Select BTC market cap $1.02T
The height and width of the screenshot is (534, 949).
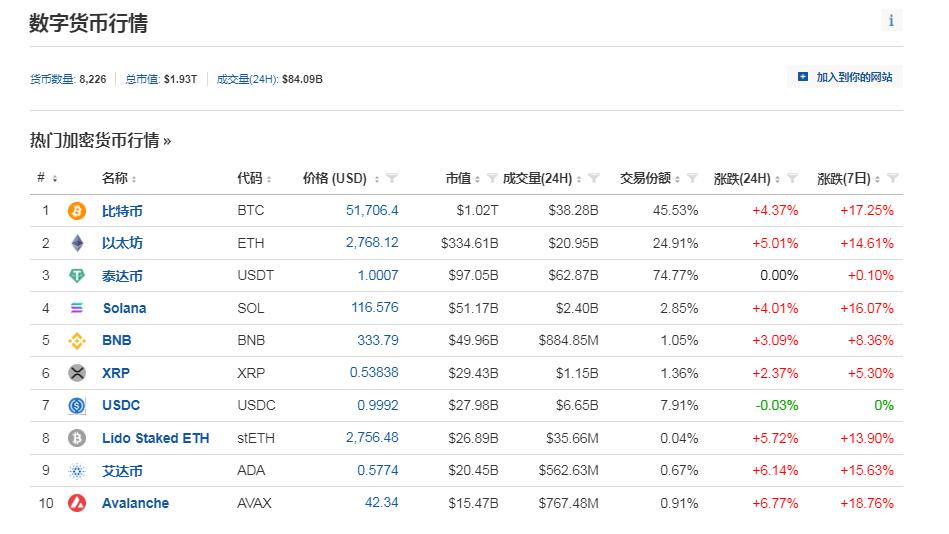pyautogui.click(x=477, y=210)
